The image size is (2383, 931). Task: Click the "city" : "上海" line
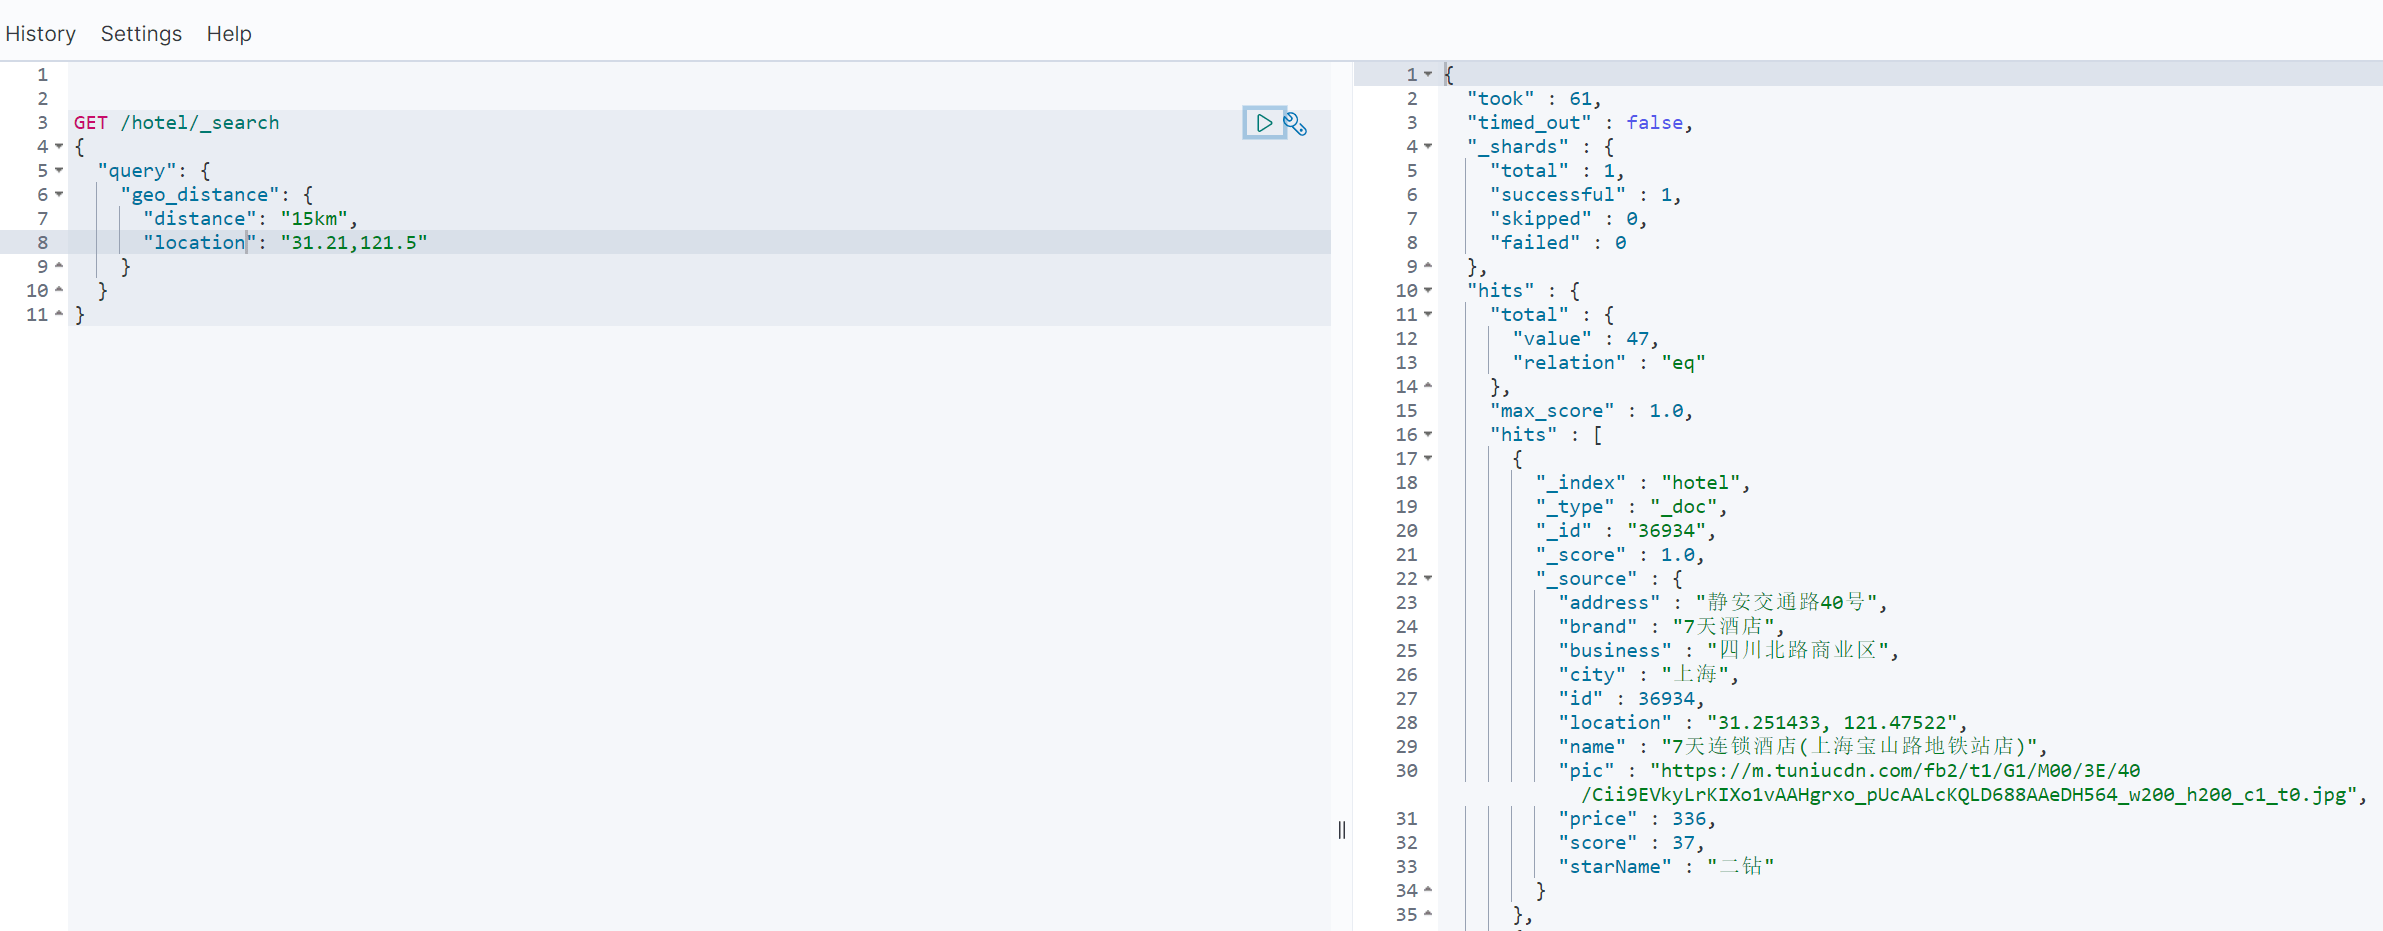coord(1648,674)
